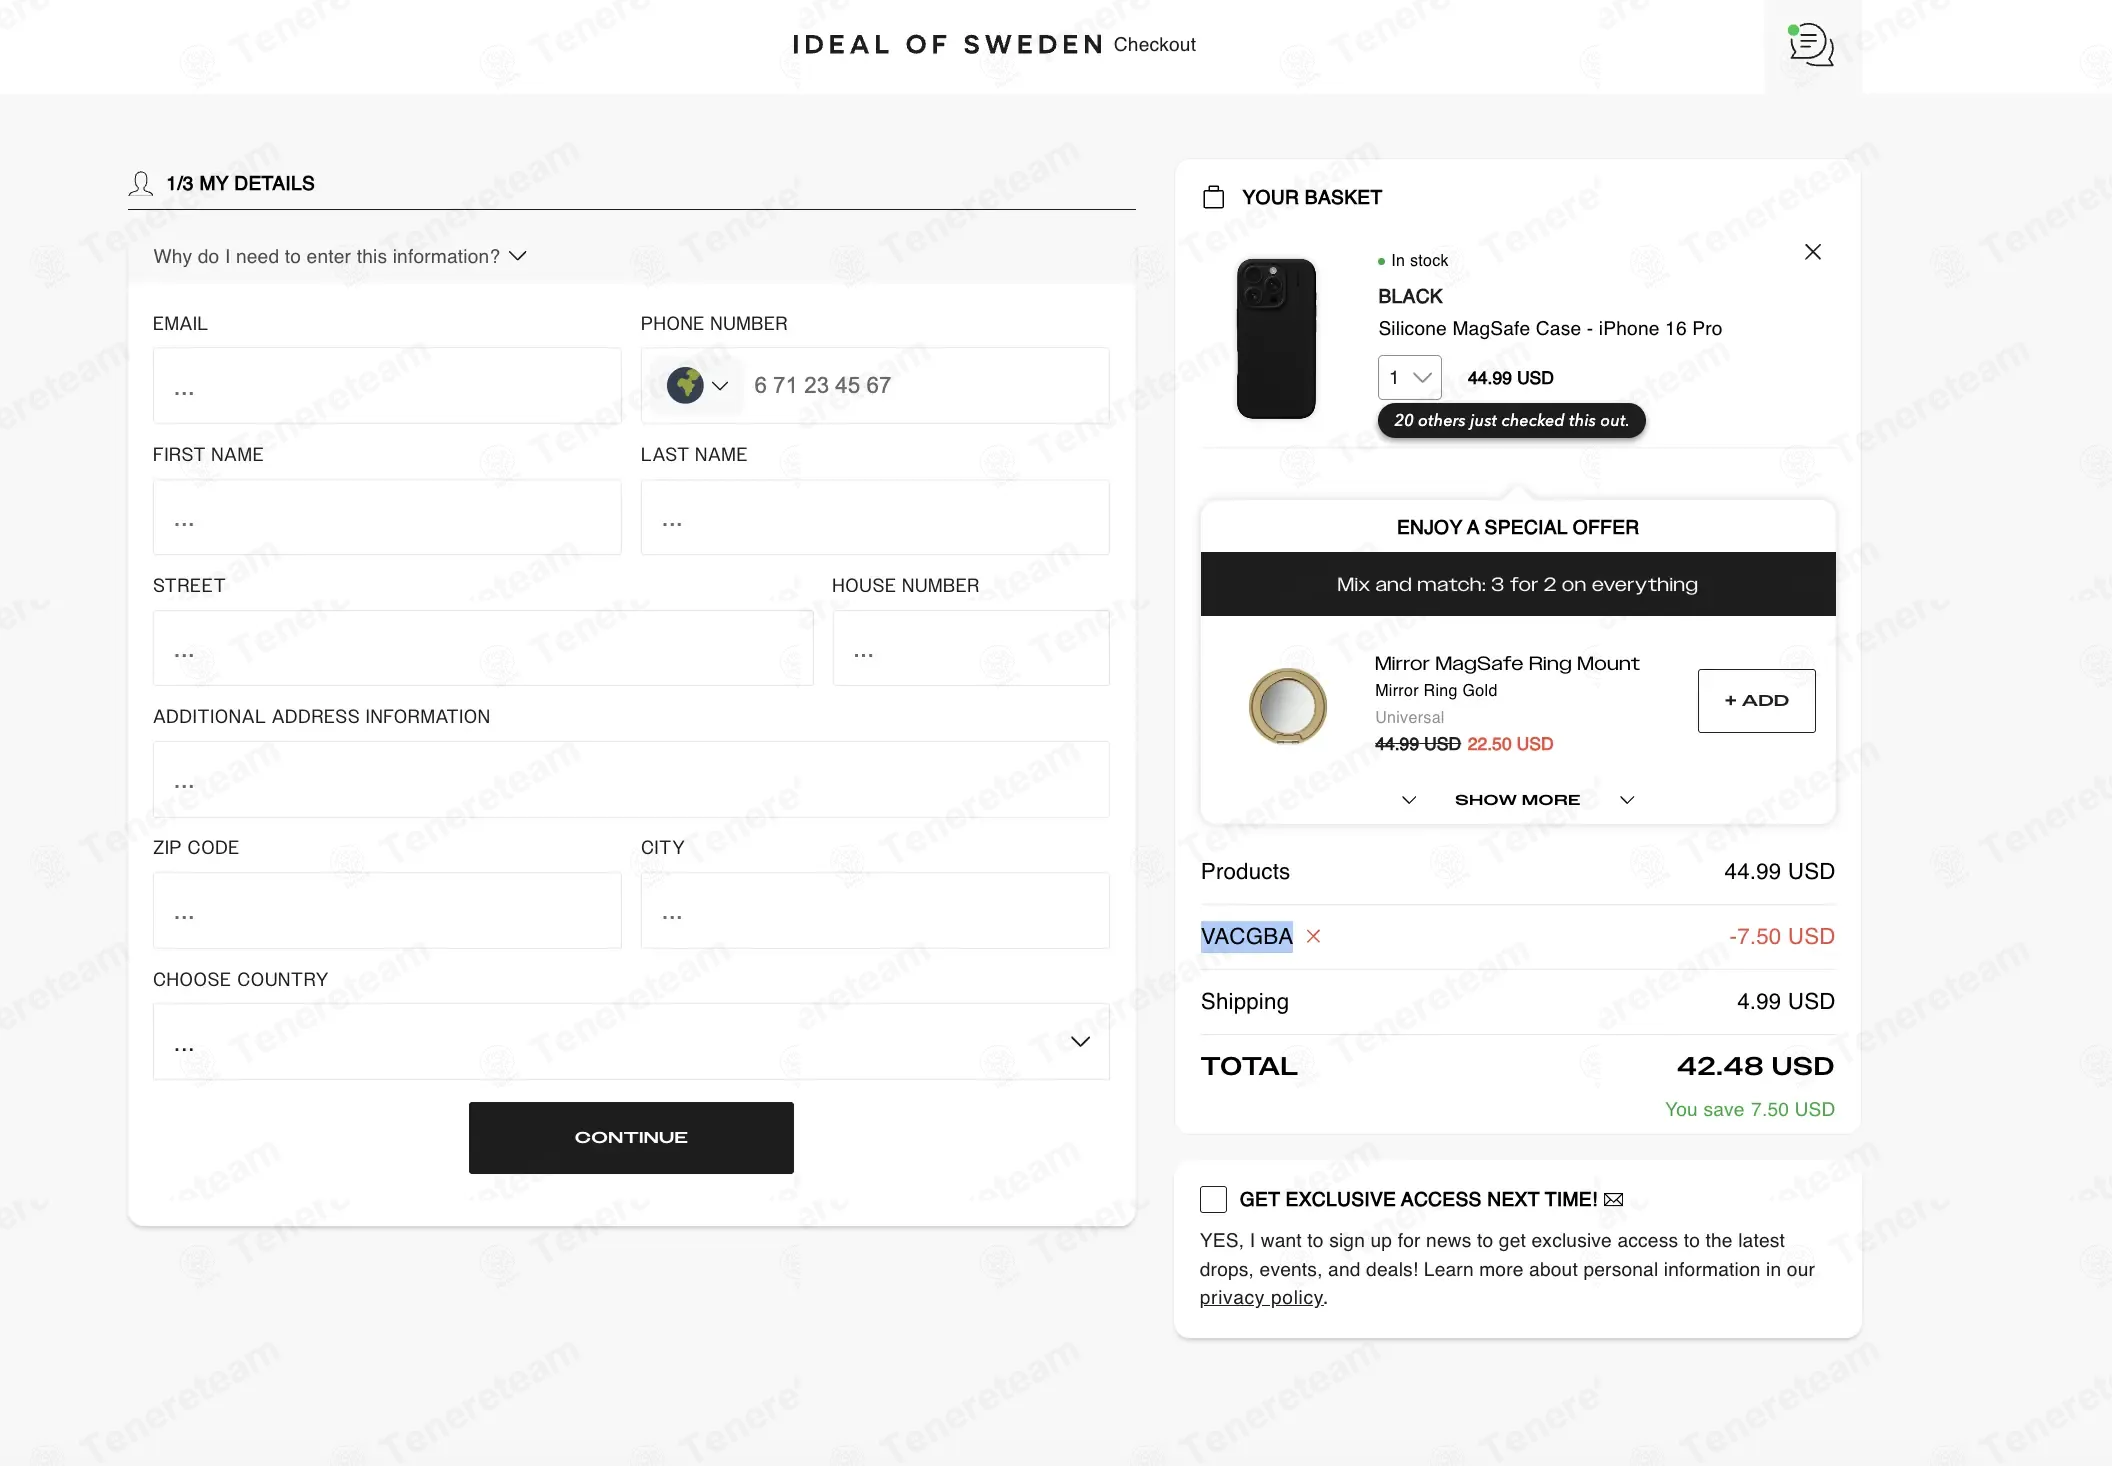
Task: Add Mirror MagSafe Ring Mount to basket
Action: (x=1756, y=701)
